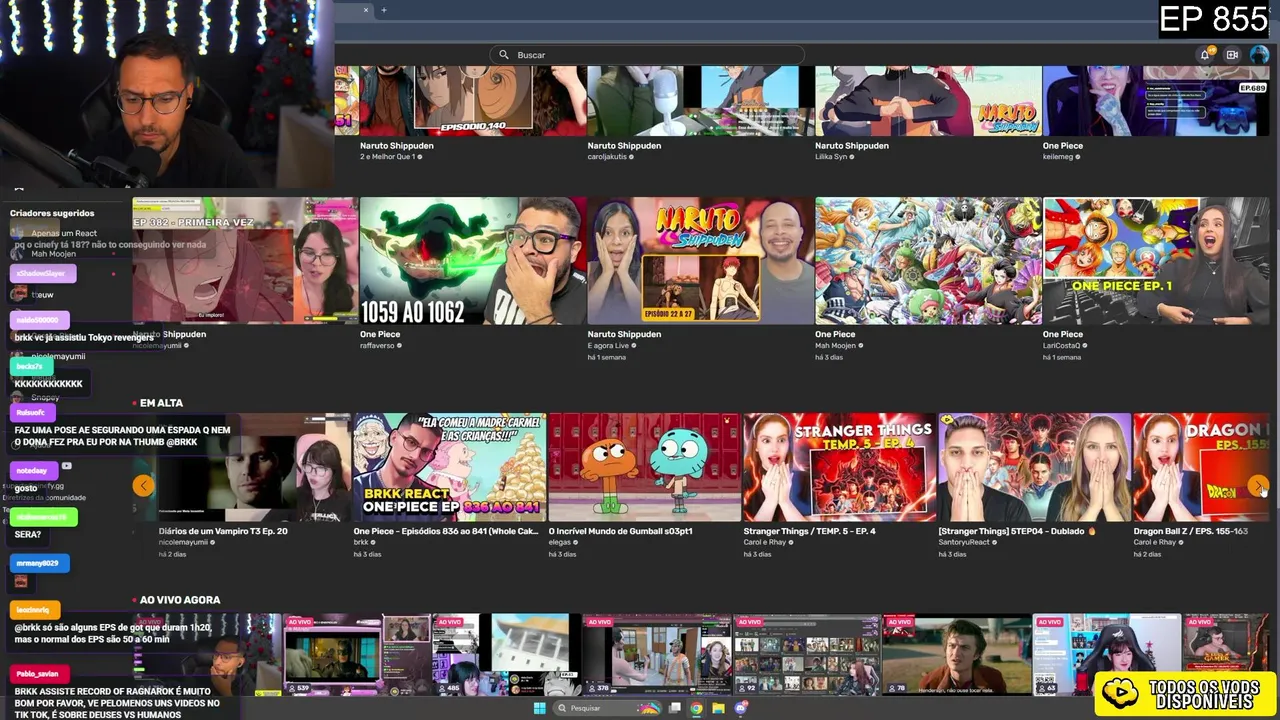Visit the Lilika Syn channel link
This screenshot has width=1280, height=720.
pos(831,157)
